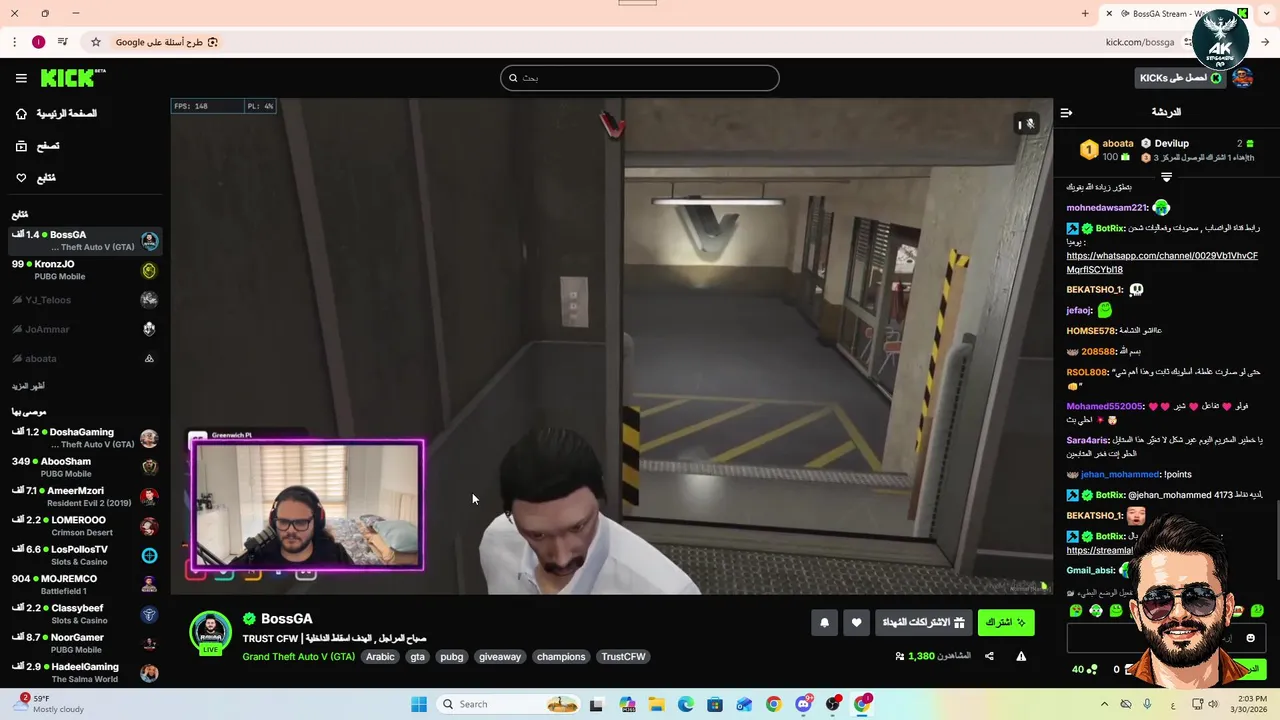Open the Kick hamburger menu
The image size is (1280, 720).
[x=21, y=78]
